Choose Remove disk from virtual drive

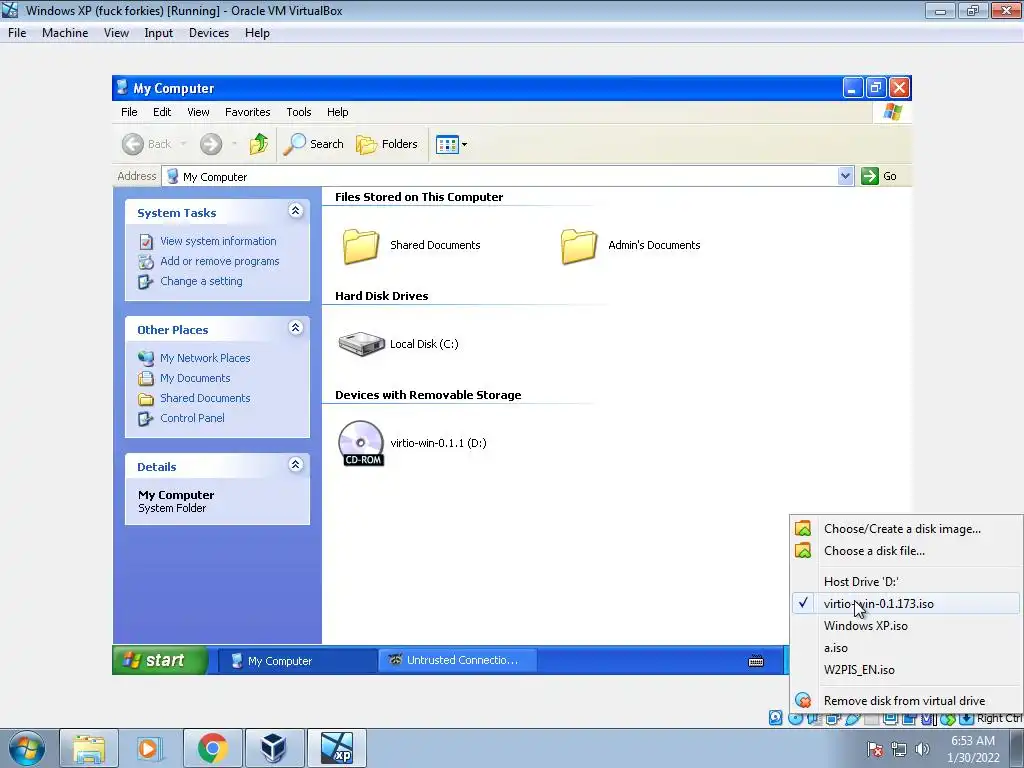click(906, 701)
